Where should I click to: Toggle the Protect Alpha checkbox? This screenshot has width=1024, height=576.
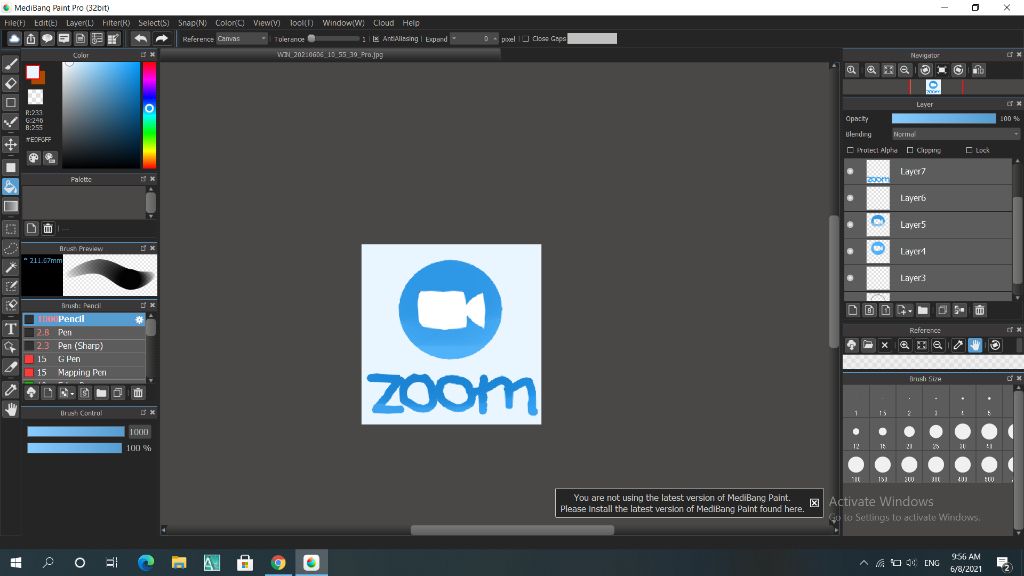coord(850,150)
